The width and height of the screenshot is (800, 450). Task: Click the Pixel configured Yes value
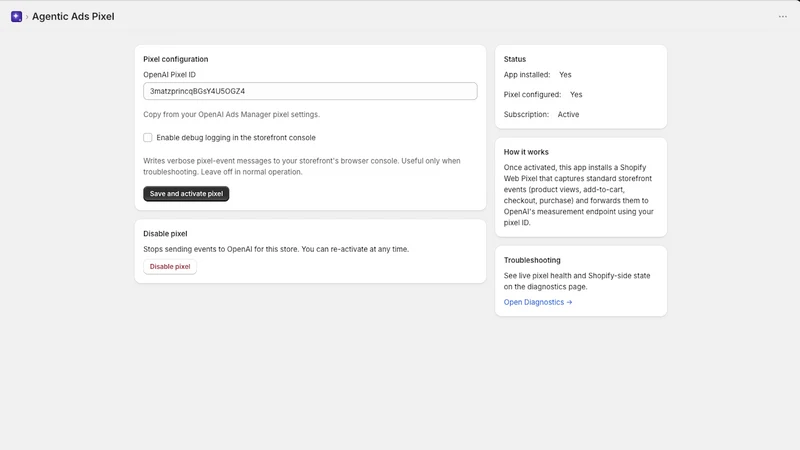[x=576, y=94]
